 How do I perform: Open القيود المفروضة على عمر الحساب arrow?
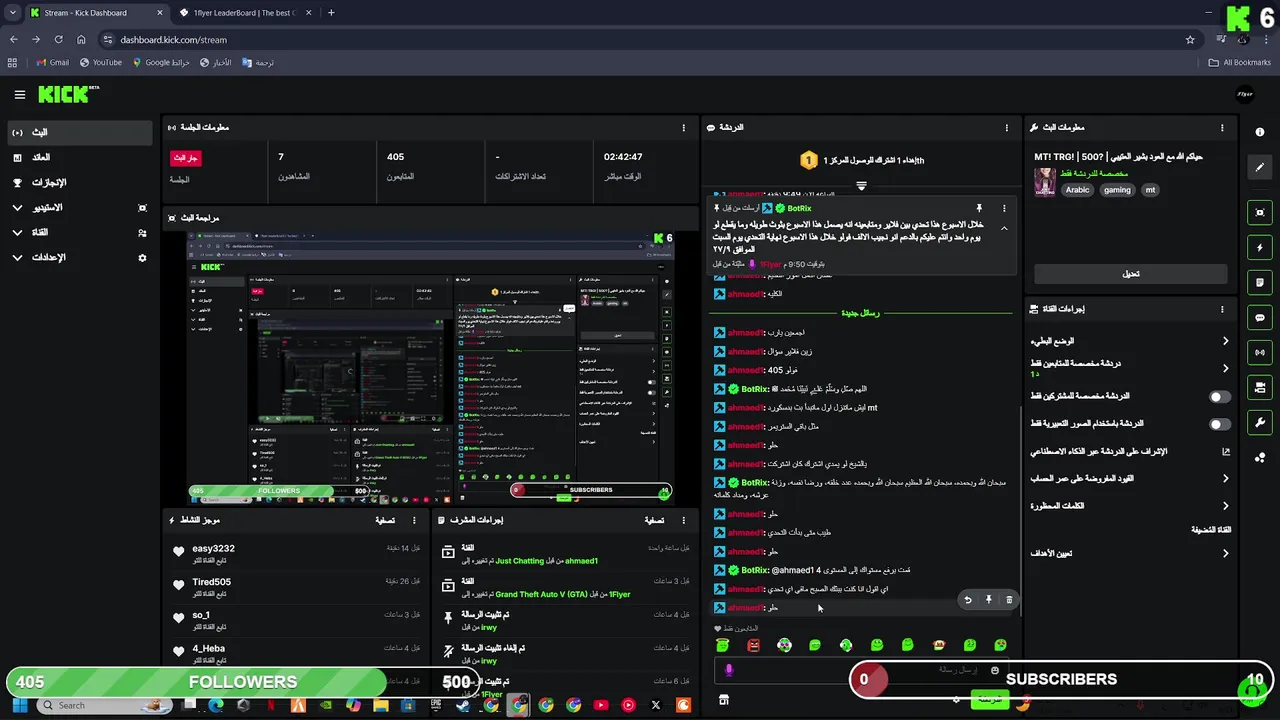pos(1225,479)
